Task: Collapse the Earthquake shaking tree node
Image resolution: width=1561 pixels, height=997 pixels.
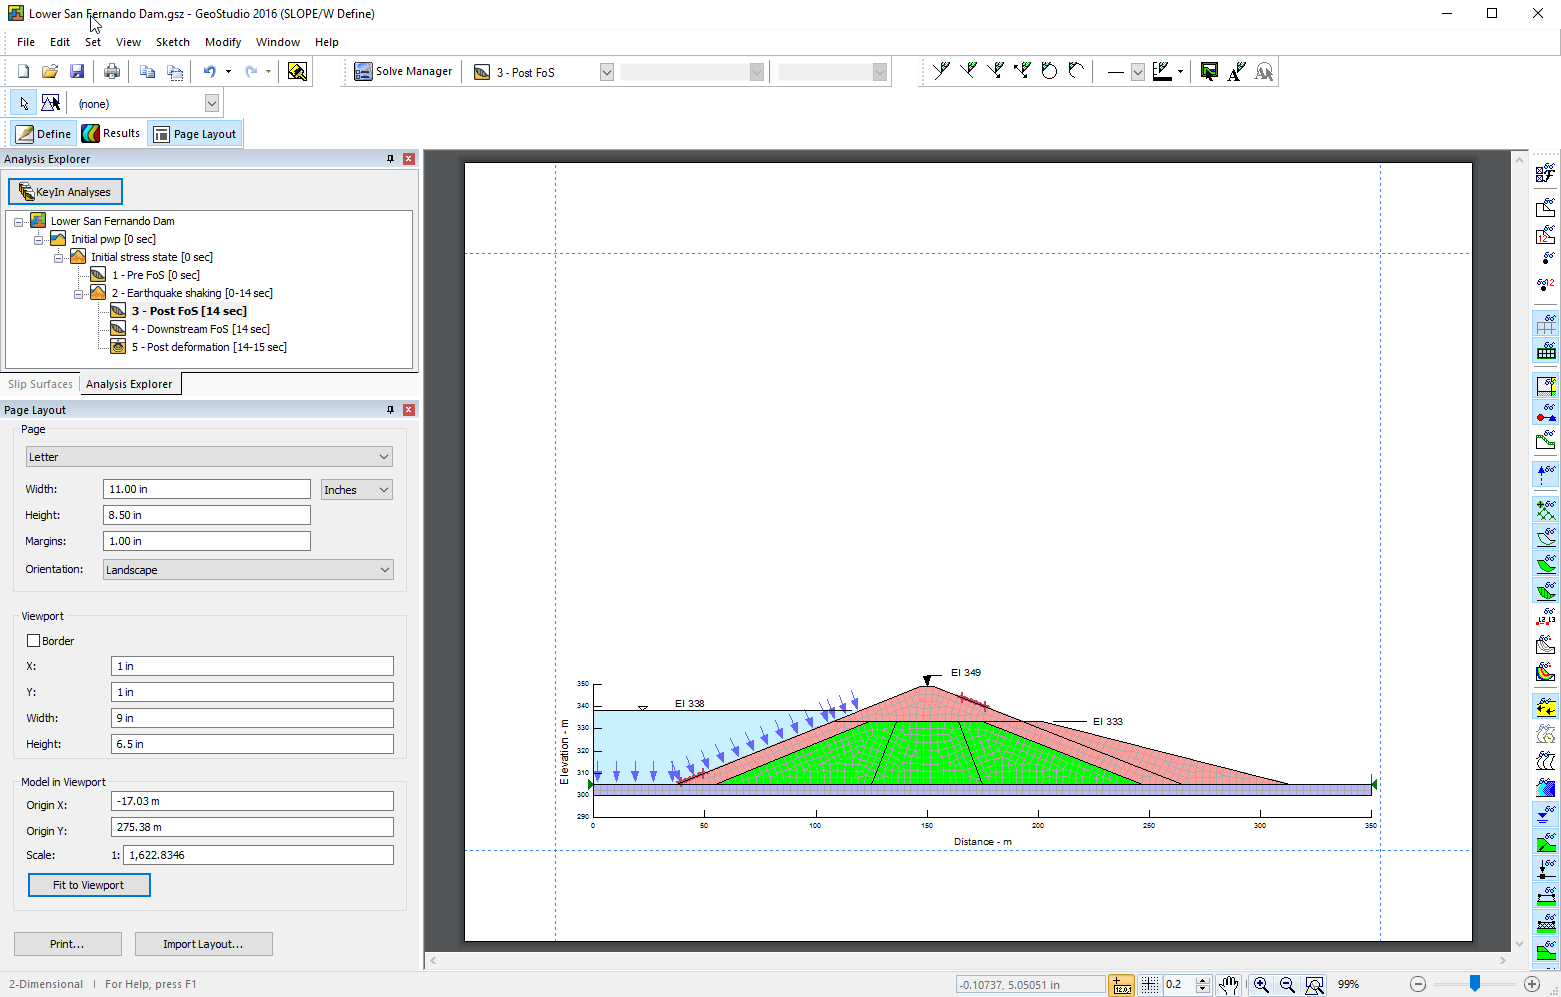Action: pyautogui.click(x=79, y=294)
